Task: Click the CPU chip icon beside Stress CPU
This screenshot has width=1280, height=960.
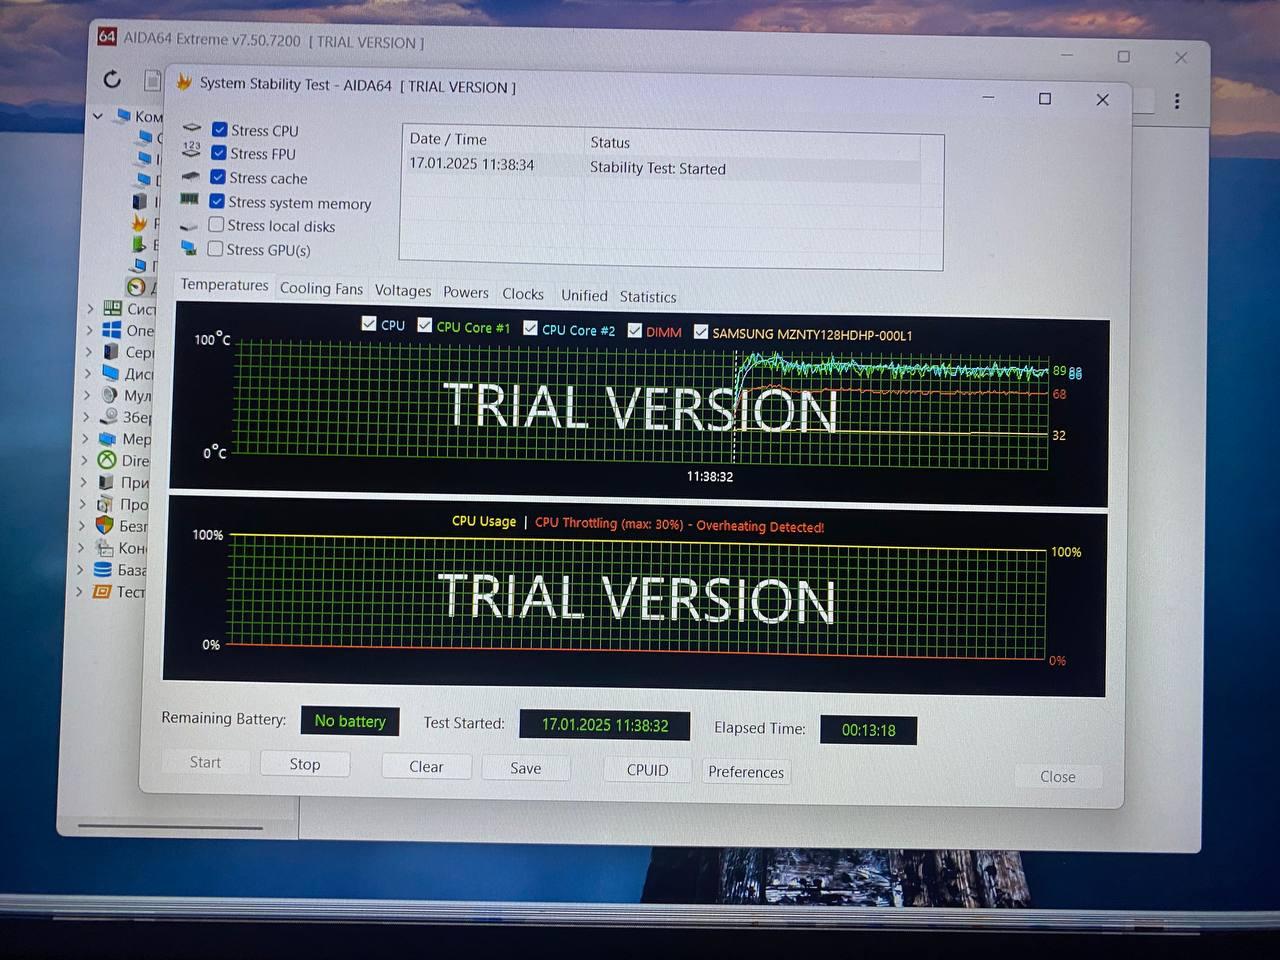Action: 192,128
